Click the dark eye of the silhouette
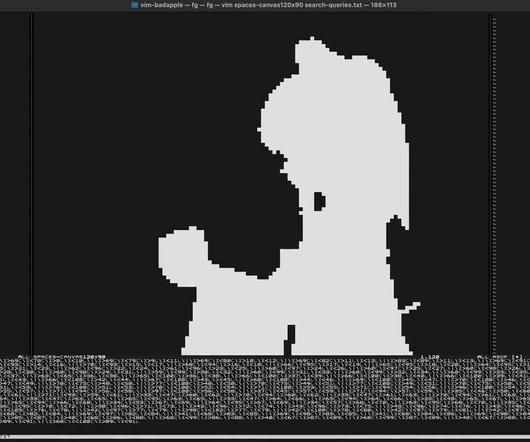The height and width of the screenshot is (442, 530). point(319,201)
